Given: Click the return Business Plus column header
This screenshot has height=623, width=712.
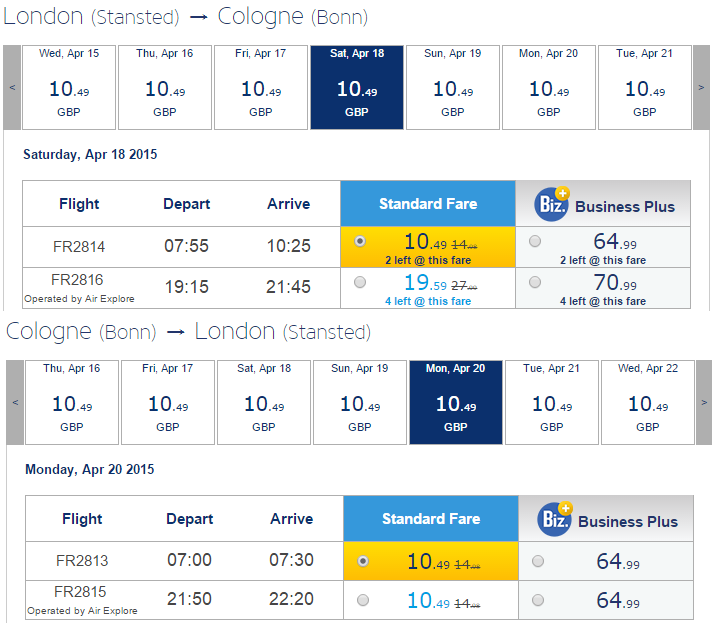Looking at the screenshot, I should 606,519.
